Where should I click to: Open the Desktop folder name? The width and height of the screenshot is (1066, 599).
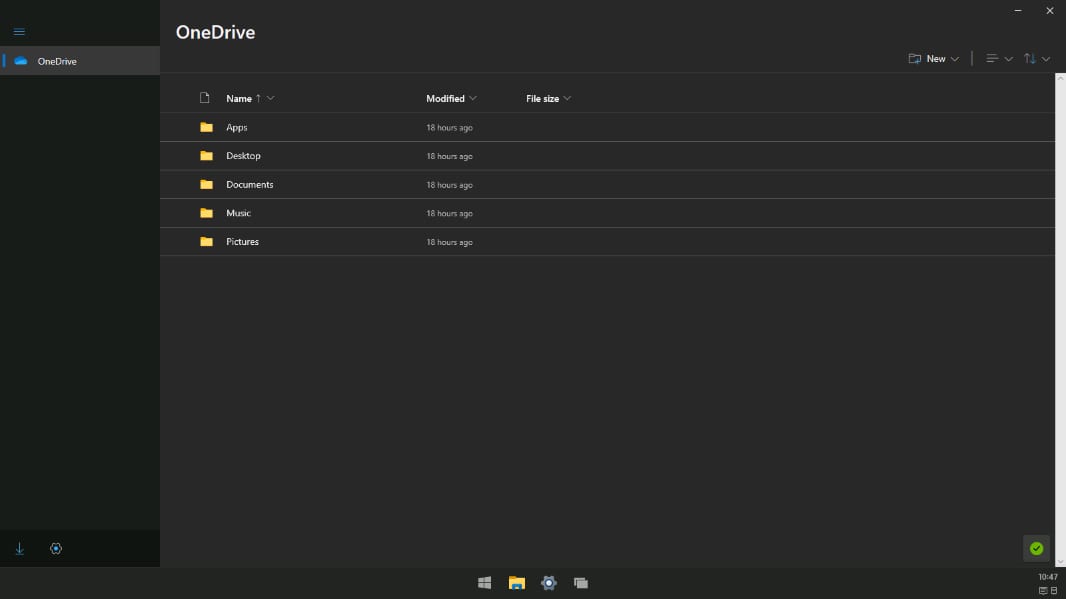(243, 156)
